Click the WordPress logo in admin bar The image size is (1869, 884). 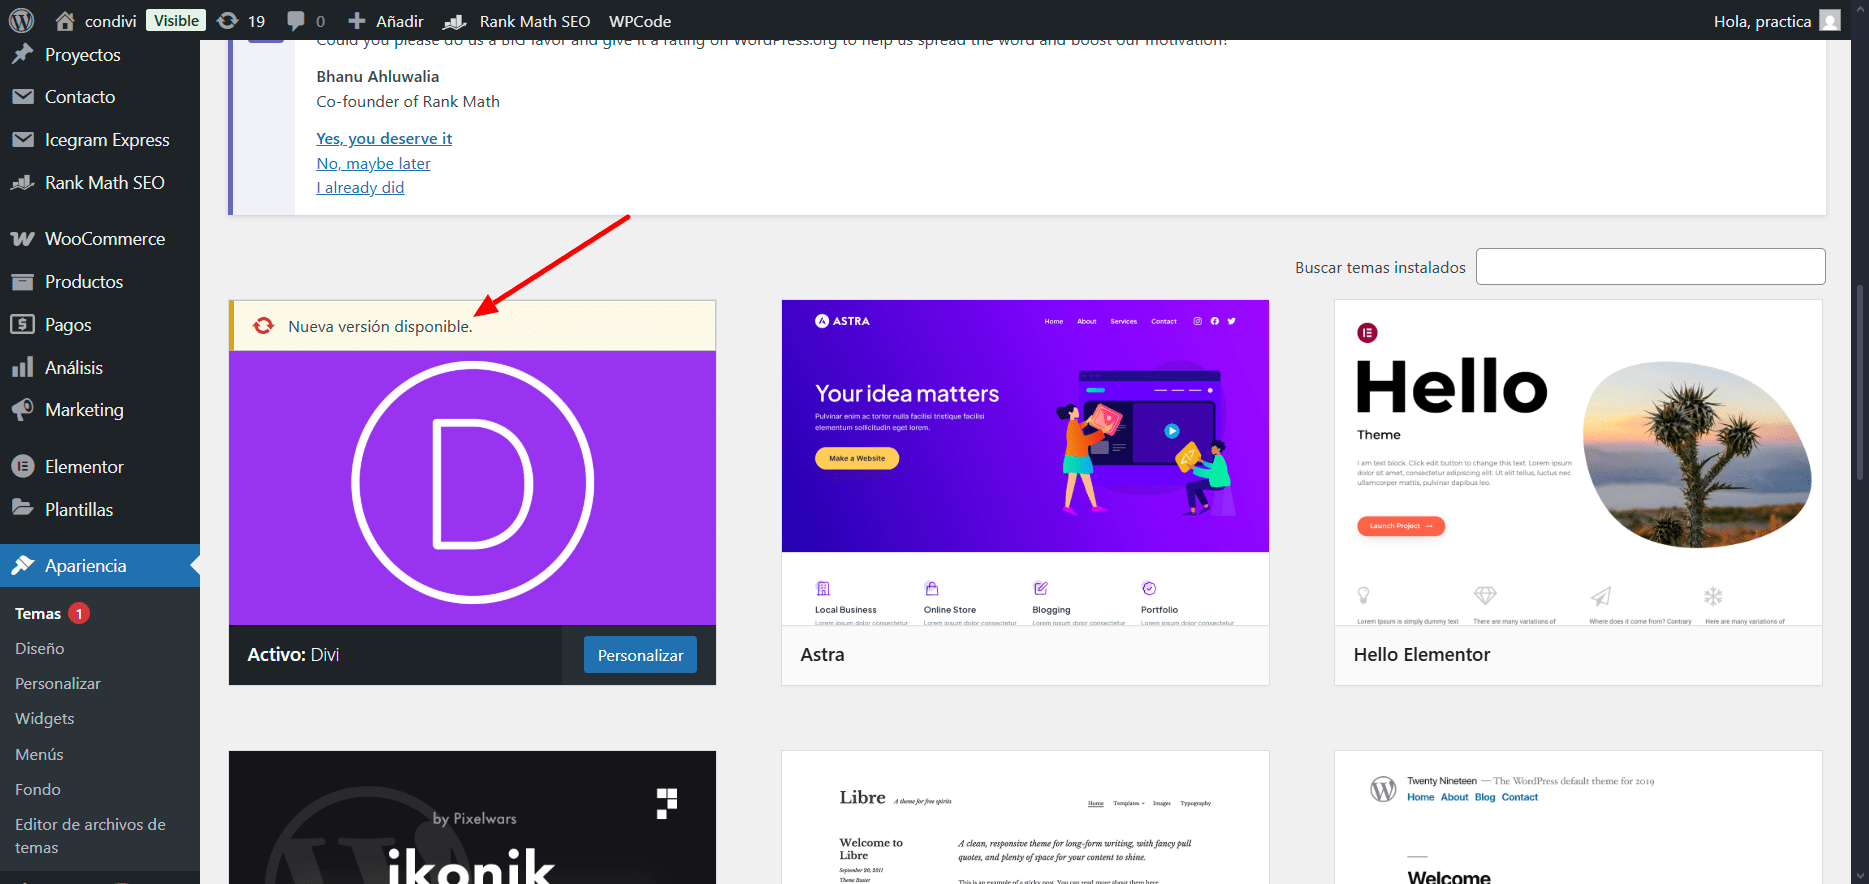[21, 20]
